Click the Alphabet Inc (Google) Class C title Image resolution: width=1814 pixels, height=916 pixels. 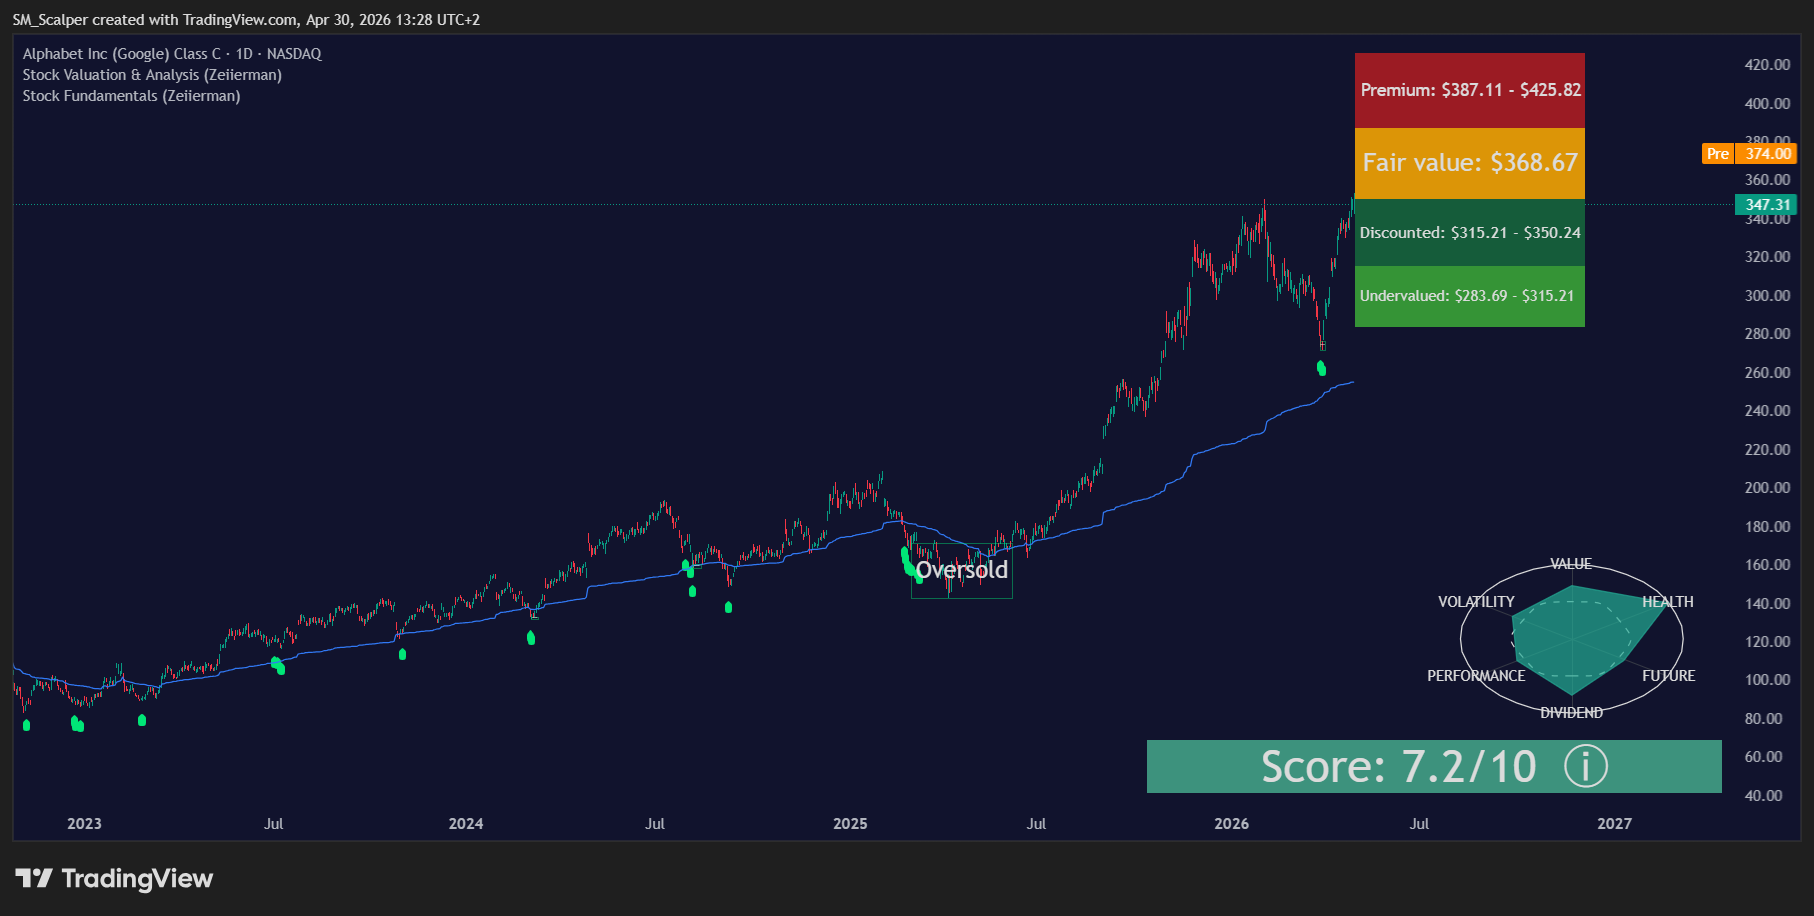(x=172, y=54)
